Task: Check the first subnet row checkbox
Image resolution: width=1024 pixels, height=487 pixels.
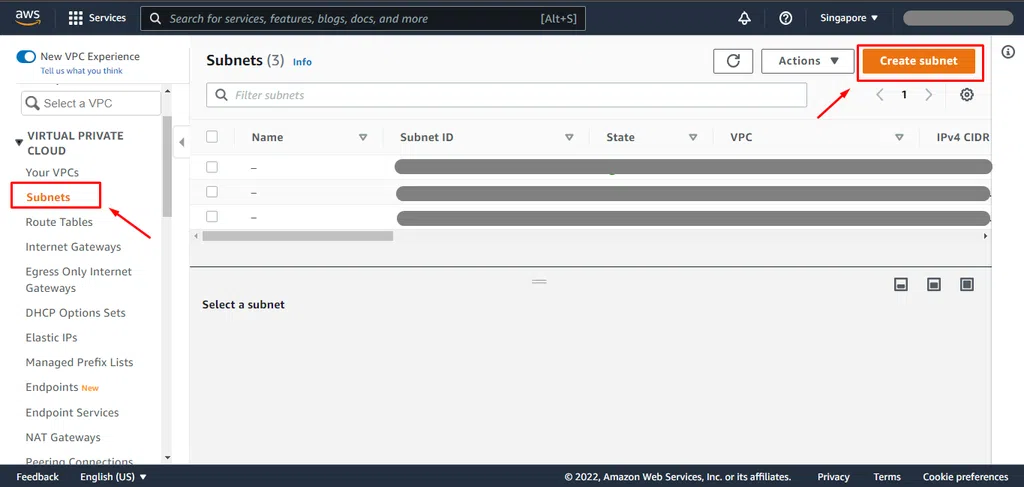Action: pyautogui.click(x=212, y=167)
